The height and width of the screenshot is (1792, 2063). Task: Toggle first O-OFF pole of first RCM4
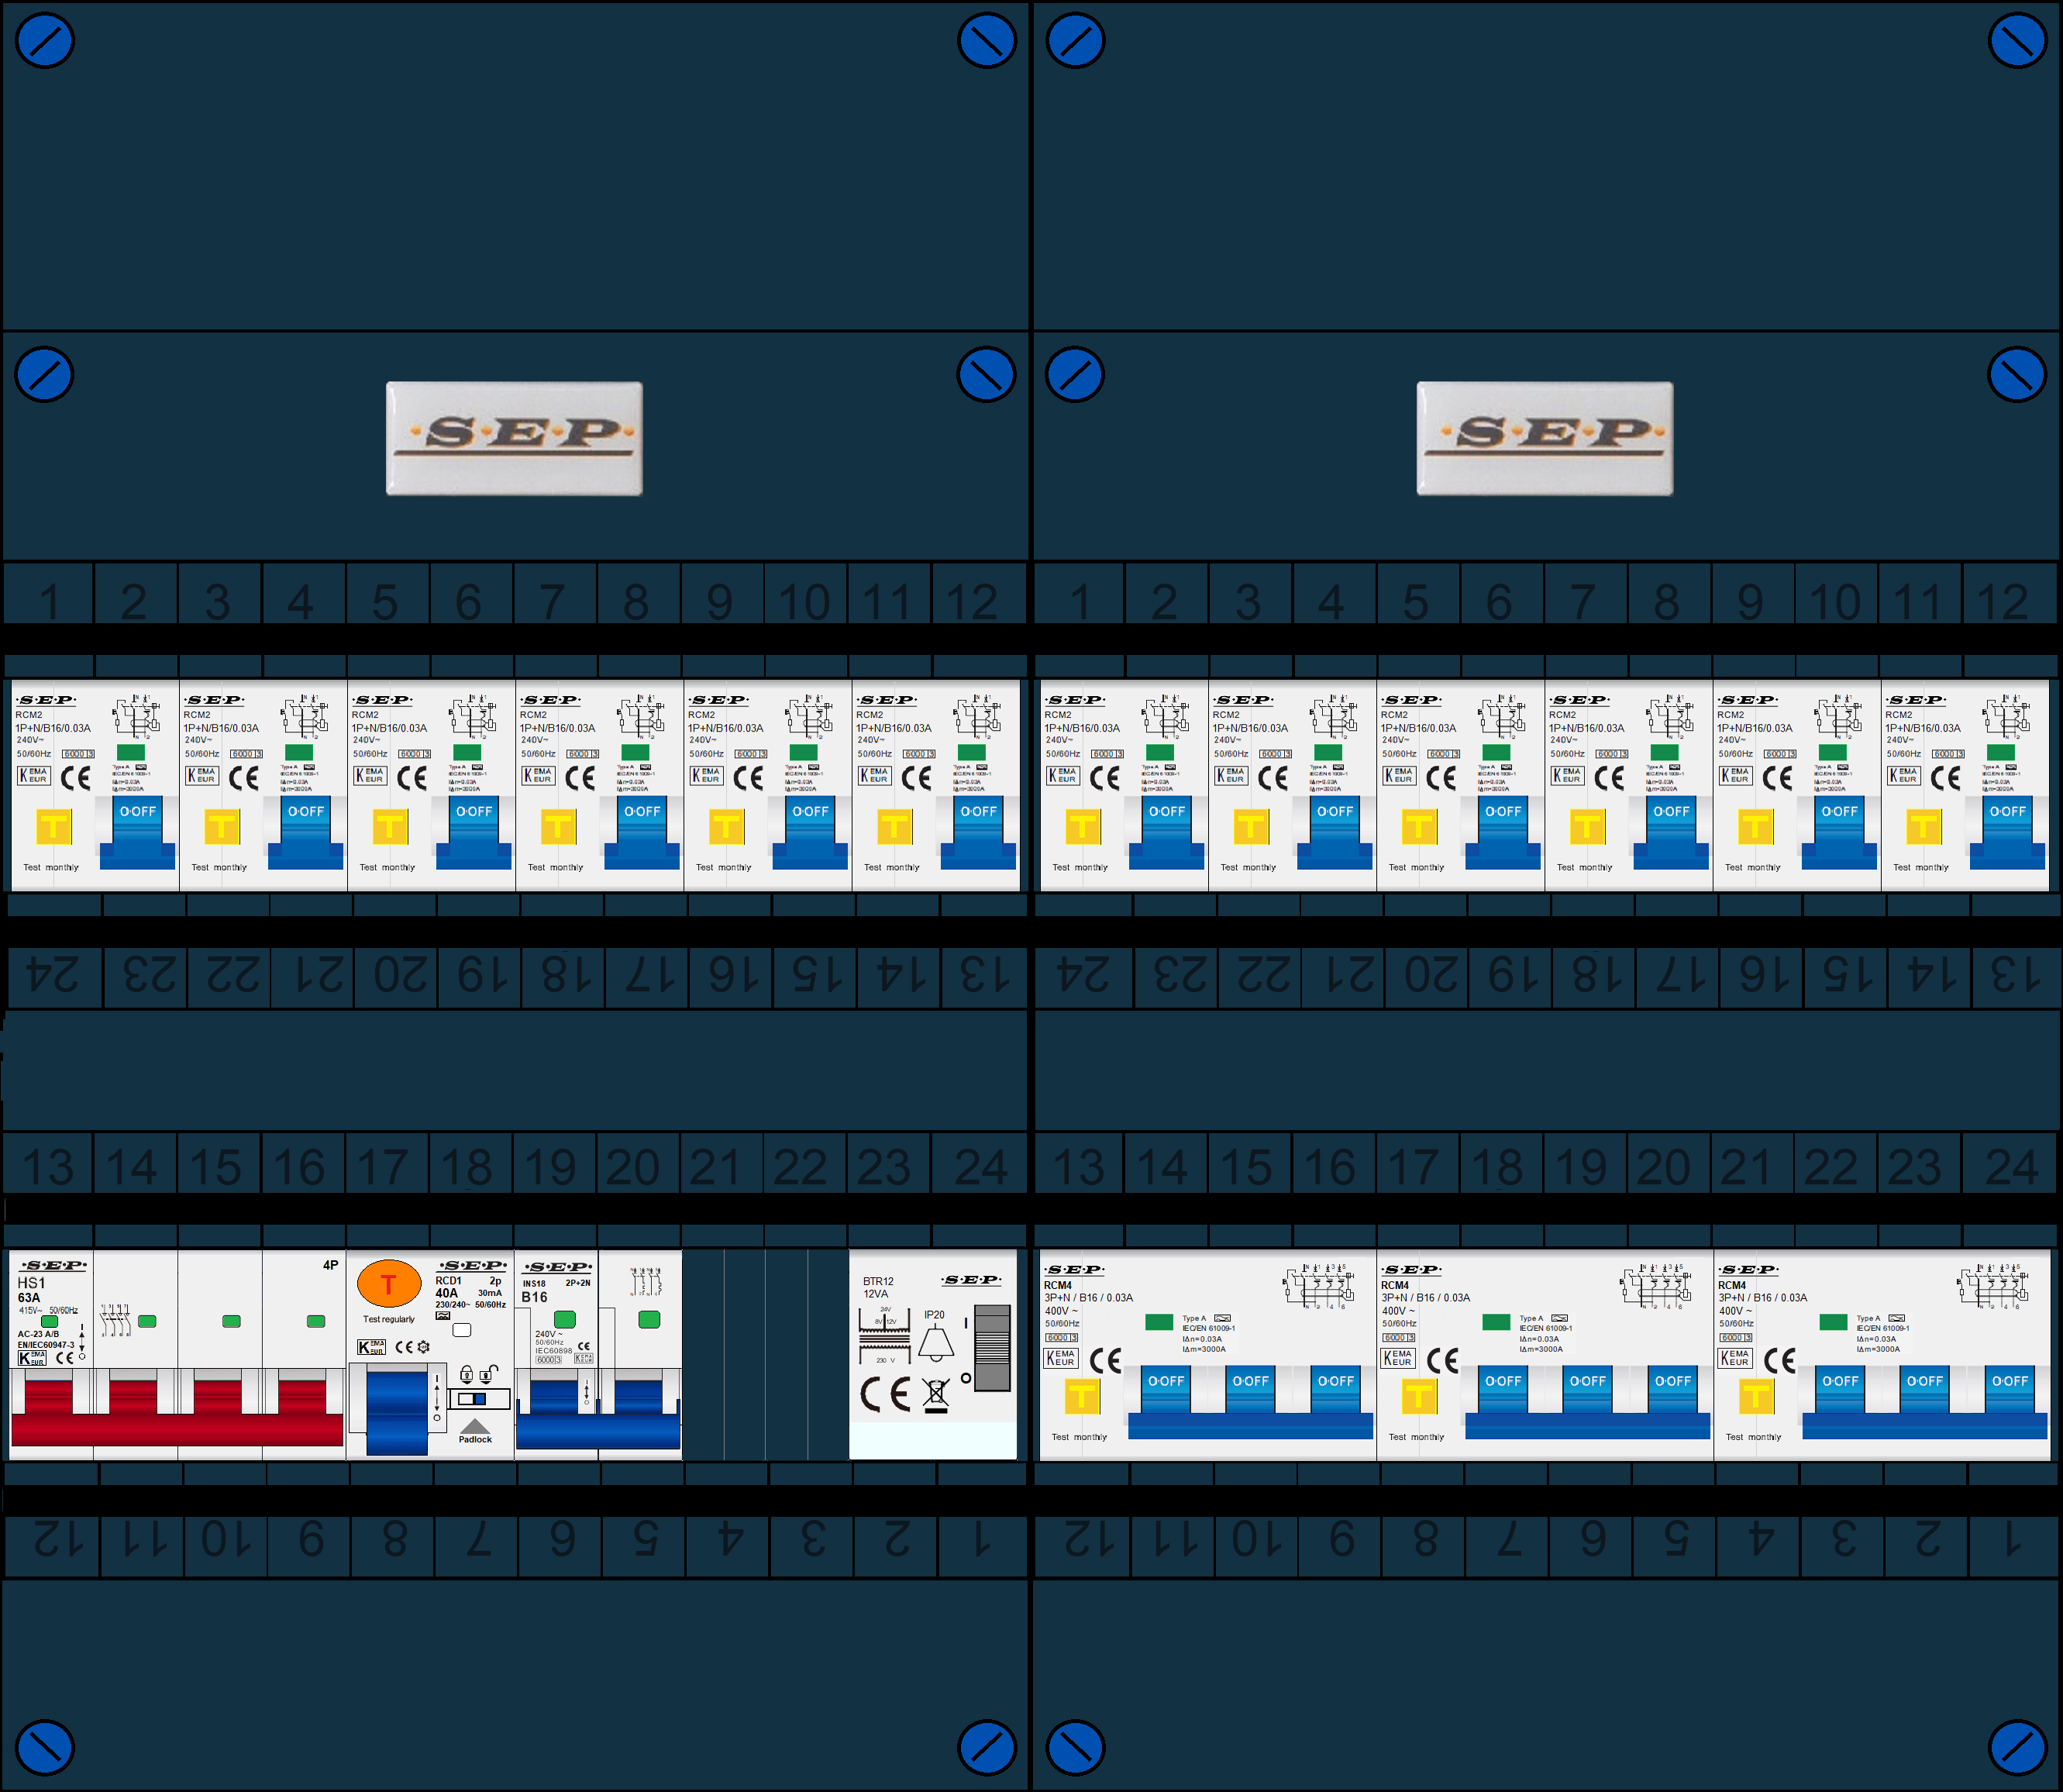tap(1166, 1390)
